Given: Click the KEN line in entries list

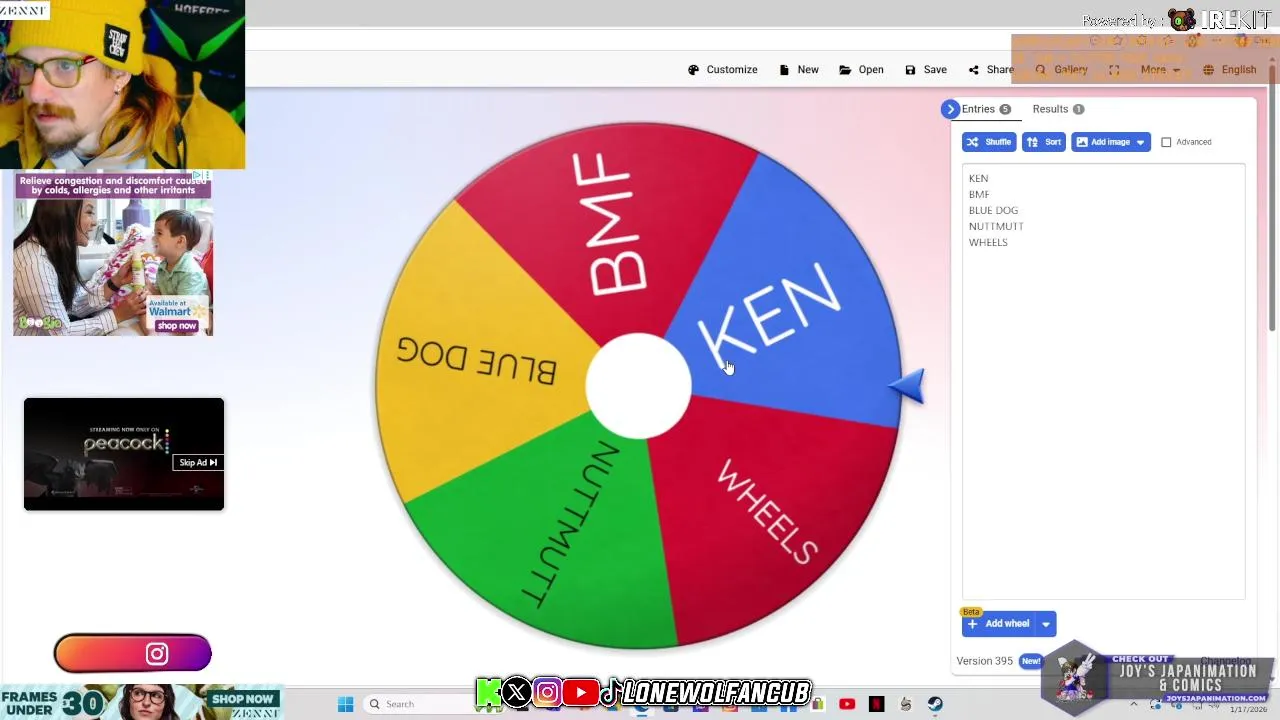Looking at the screenshot, I should pos(978,179).
